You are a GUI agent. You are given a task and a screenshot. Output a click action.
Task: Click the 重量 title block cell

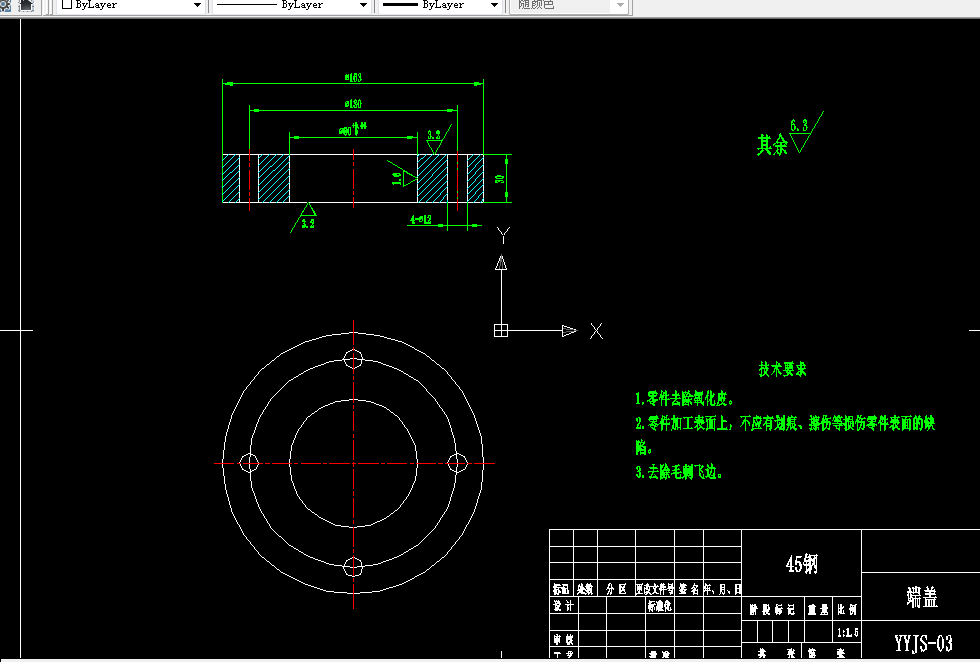point(818,609)
